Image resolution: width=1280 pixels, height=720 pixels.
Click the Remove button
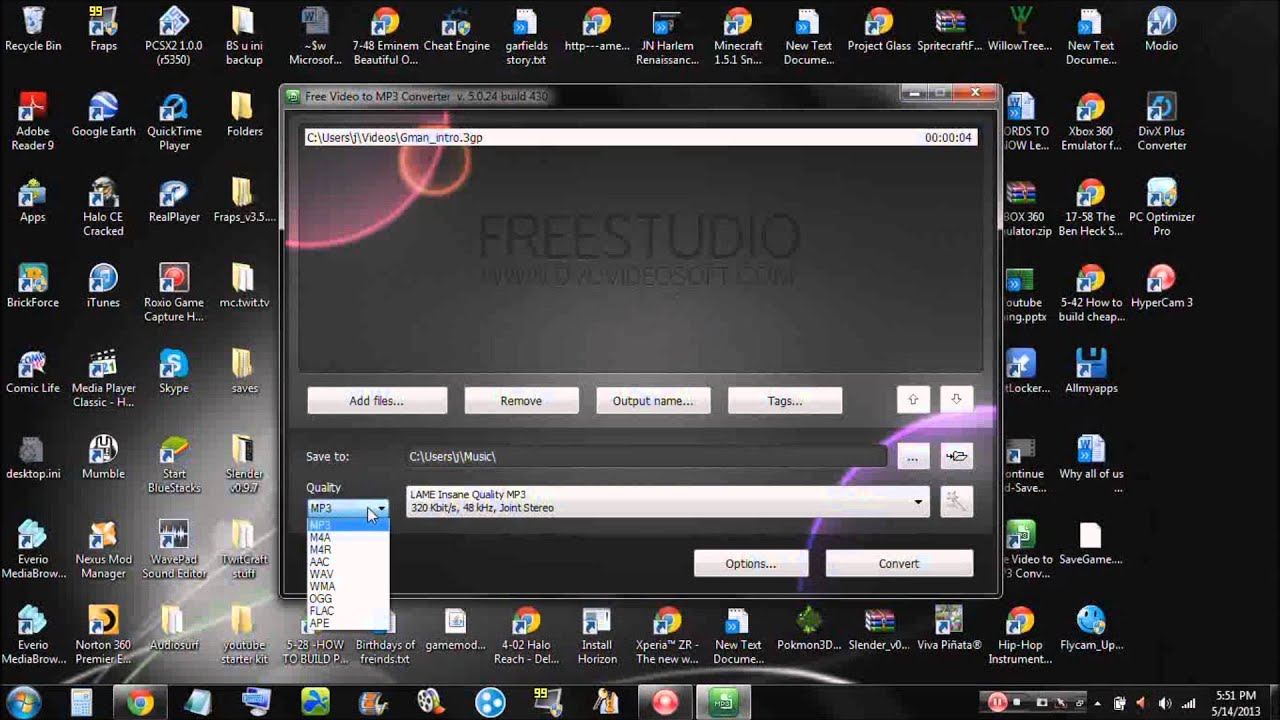(521, 401)
